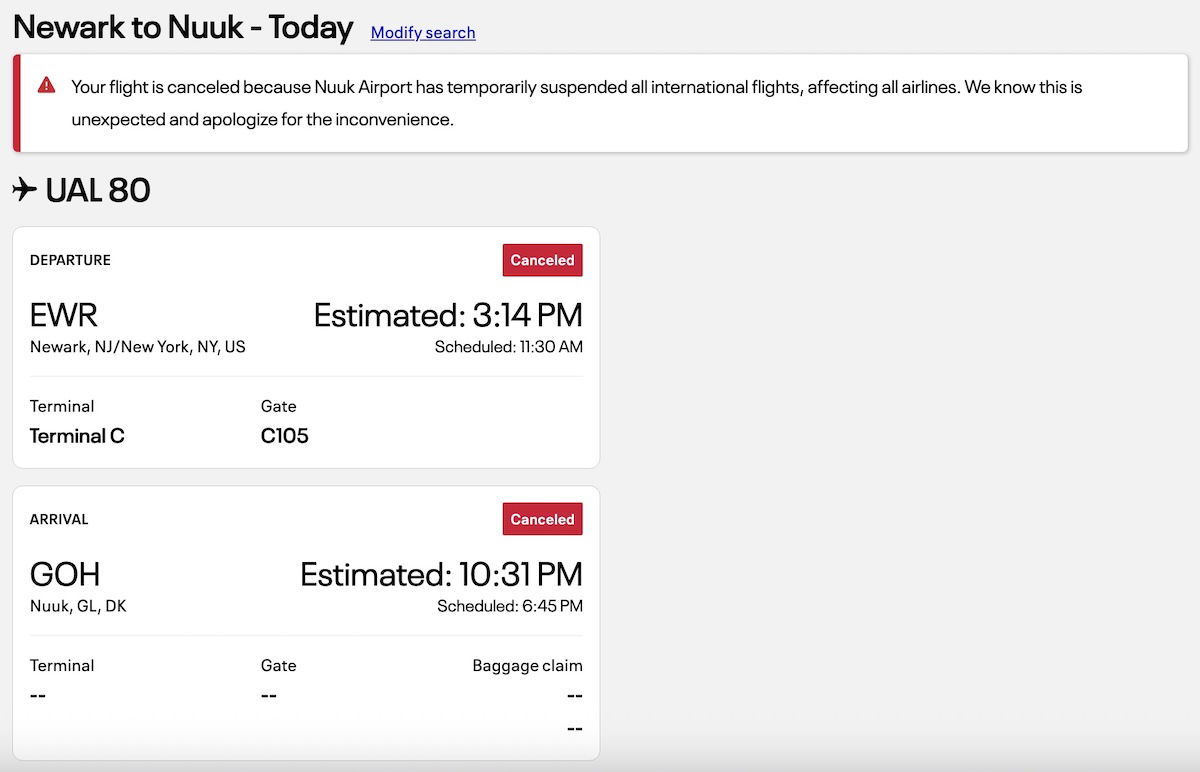The height and width of the screenshot is (772, 1200).
Task: Click the ARRIVAL card label
Action: (x=59, y=519)
